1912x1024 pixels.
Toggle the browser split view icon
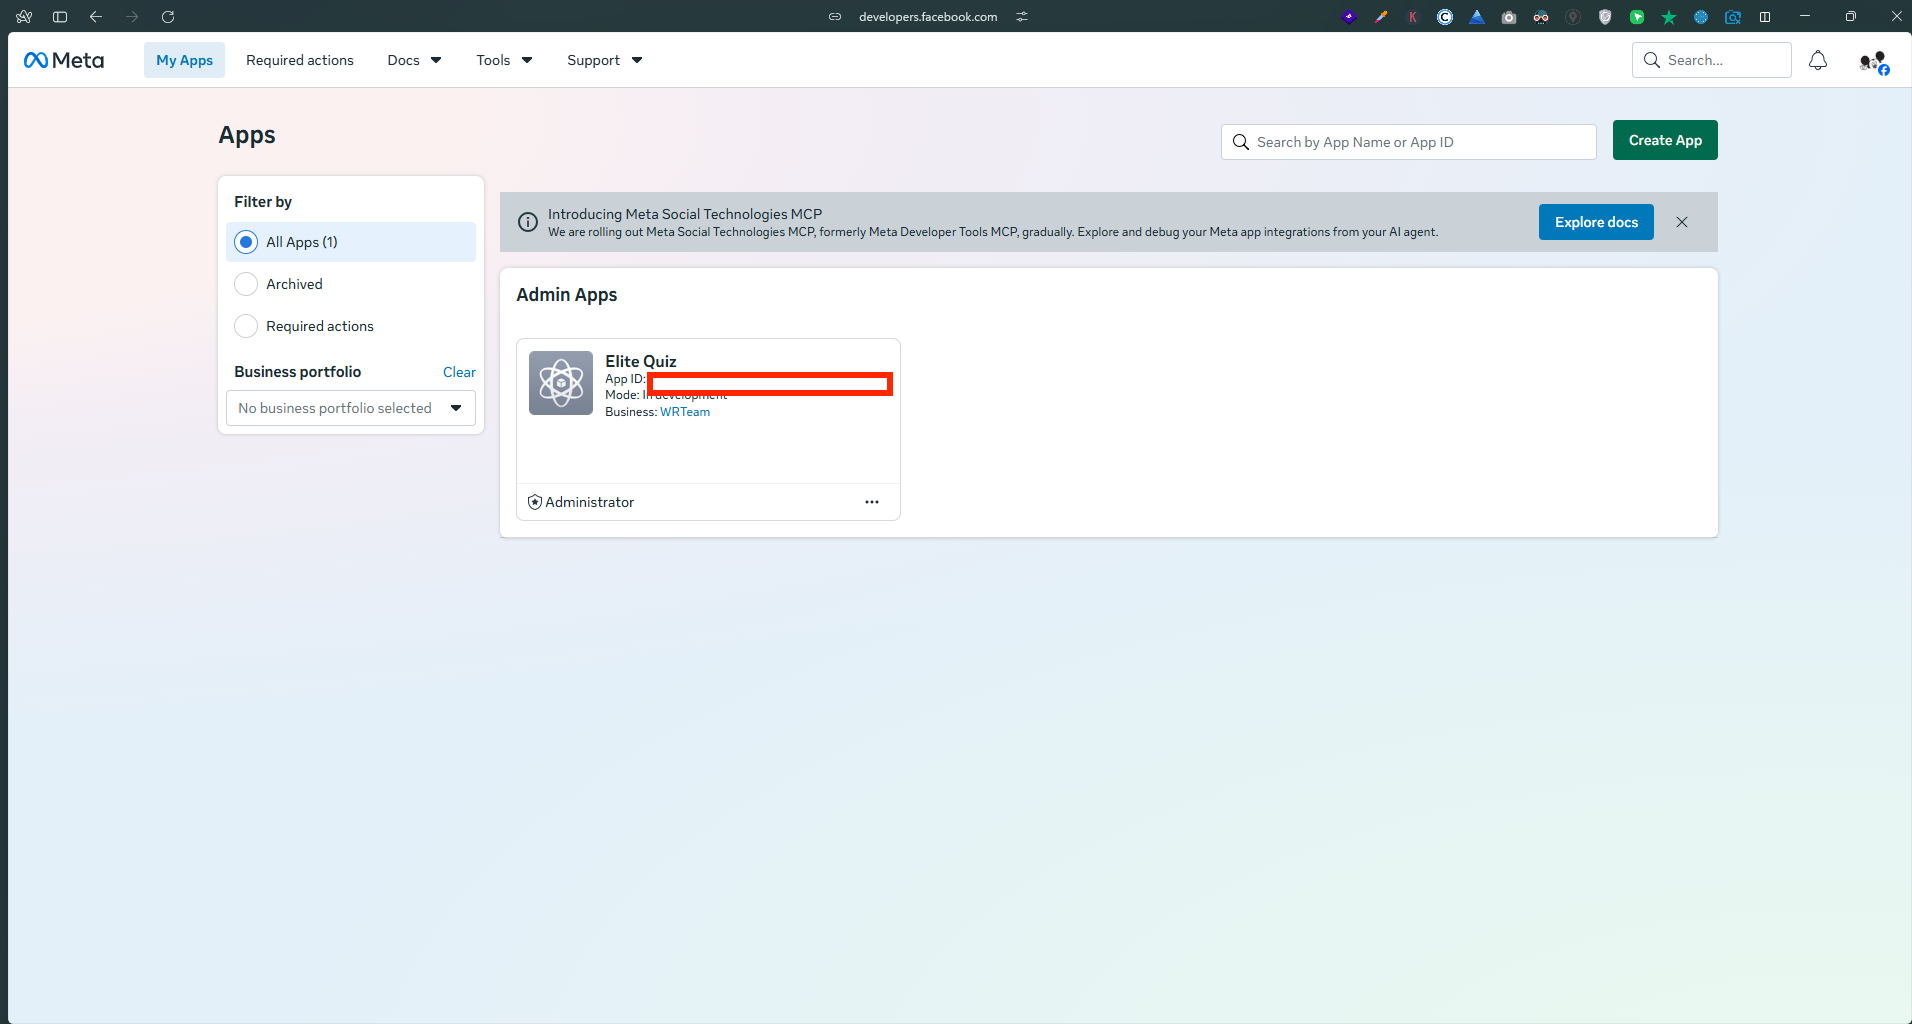[1765, 17]
